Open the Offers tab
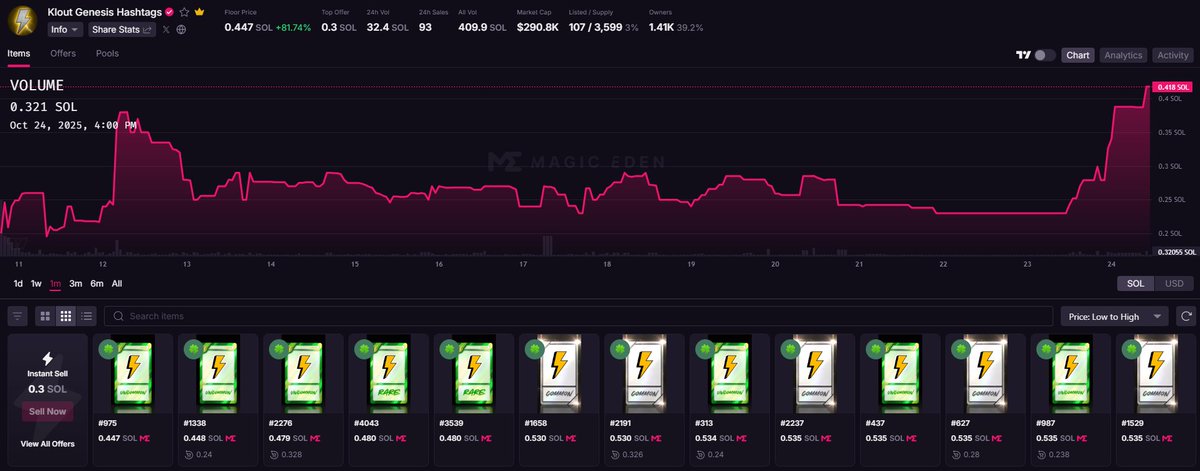 [x=63, y=53]
